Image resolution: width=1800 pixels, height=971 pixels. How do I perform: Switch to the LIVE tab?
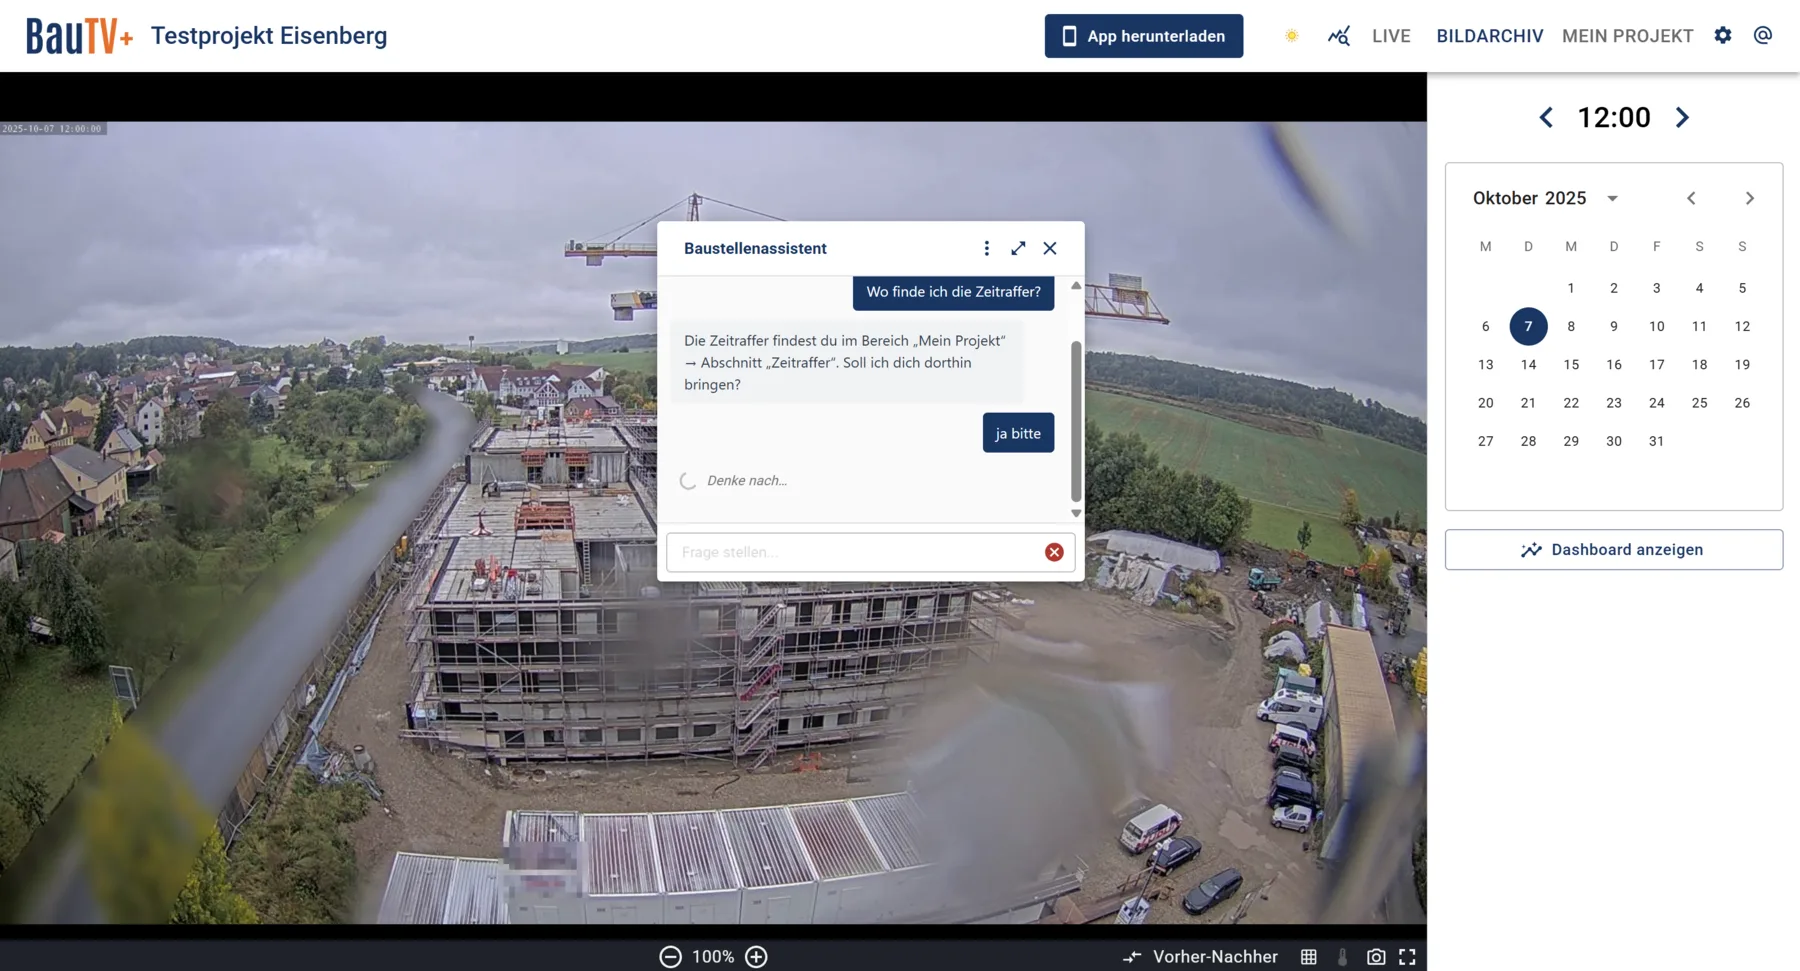point(1391,36)
